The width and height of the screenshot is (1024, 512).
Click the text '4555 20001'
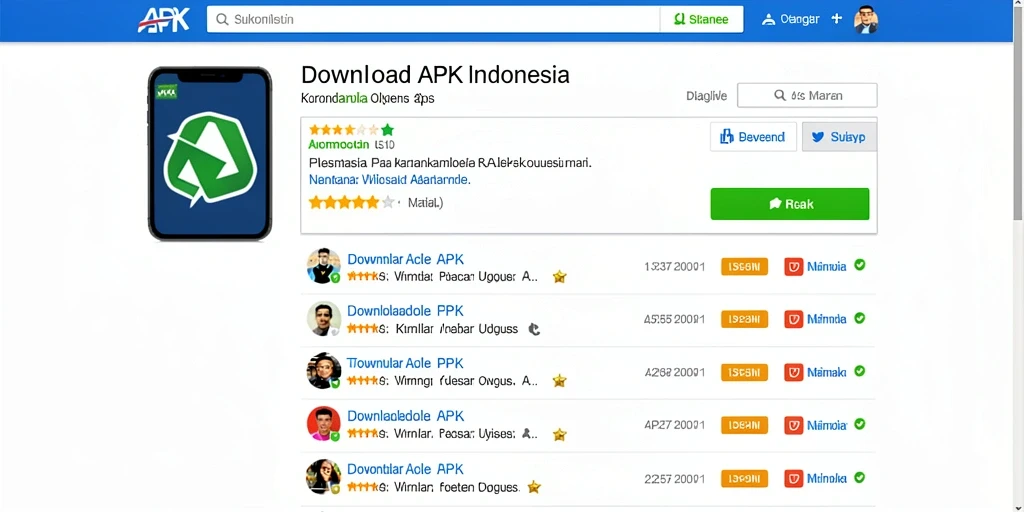[675, 319]
